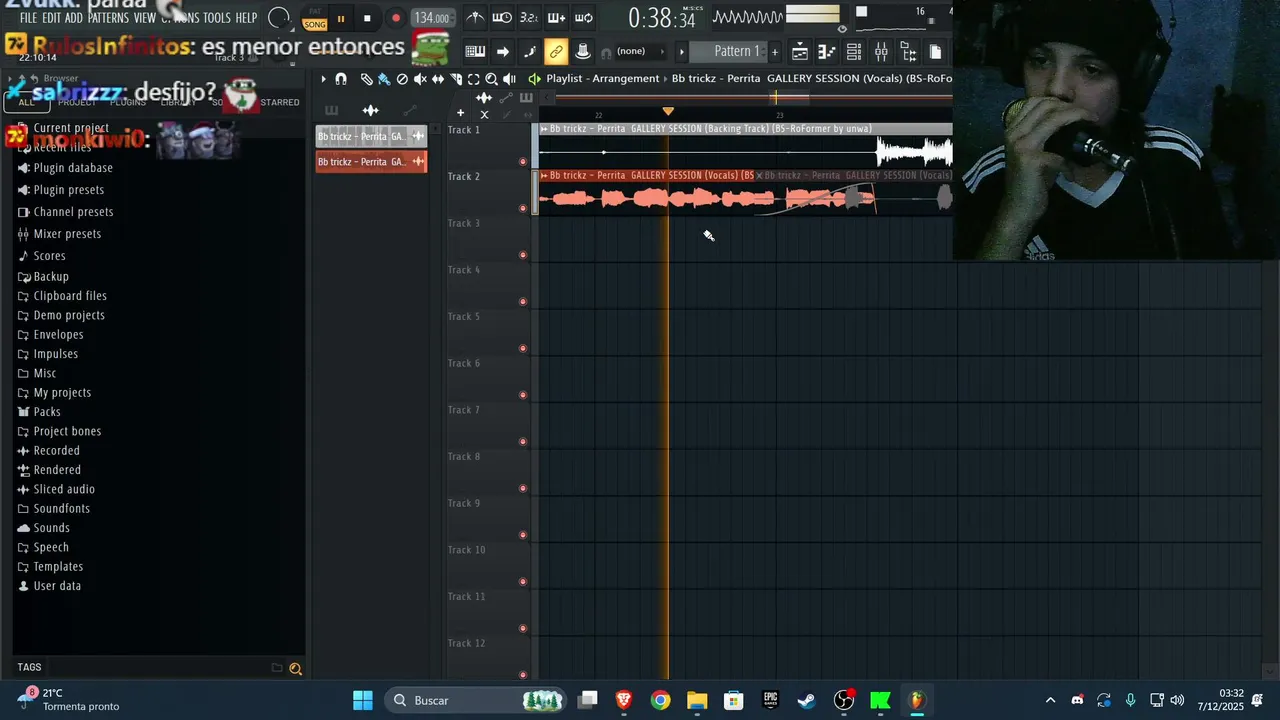Open the EDIT menu
The height and width of the screenshot is (720, 1280).
coord(51,18)
